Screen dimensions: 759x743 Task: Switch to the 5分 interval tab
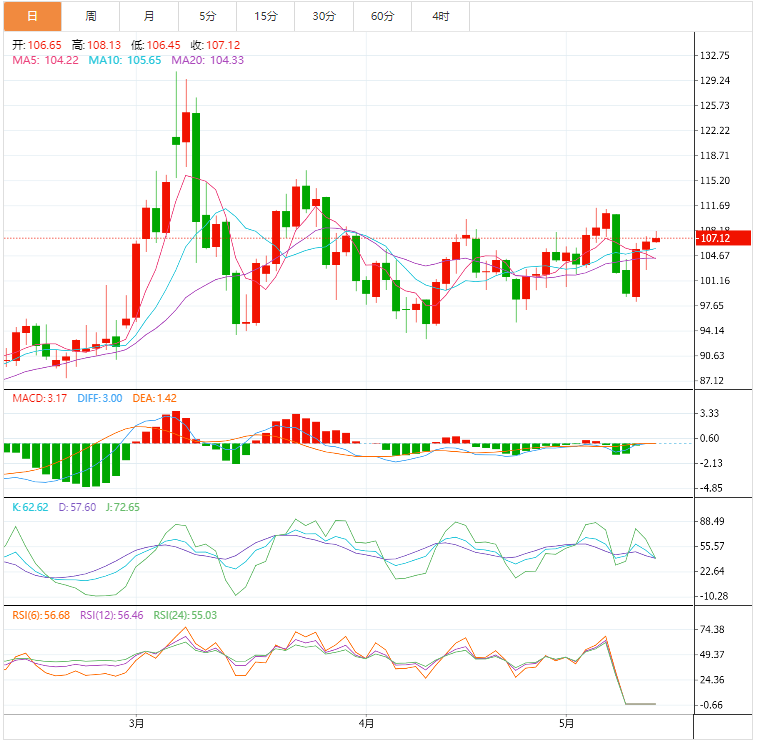pyautogui.click(x=207, y=16)
